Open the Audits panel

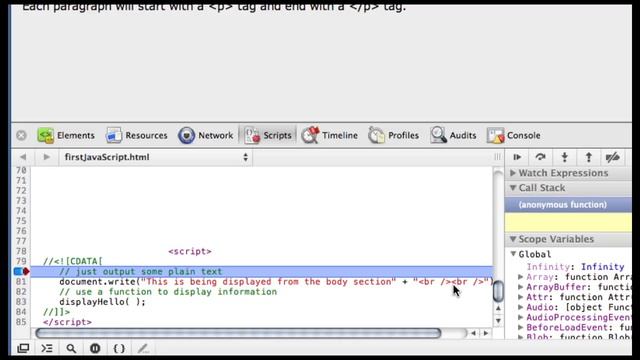point(453,135)
